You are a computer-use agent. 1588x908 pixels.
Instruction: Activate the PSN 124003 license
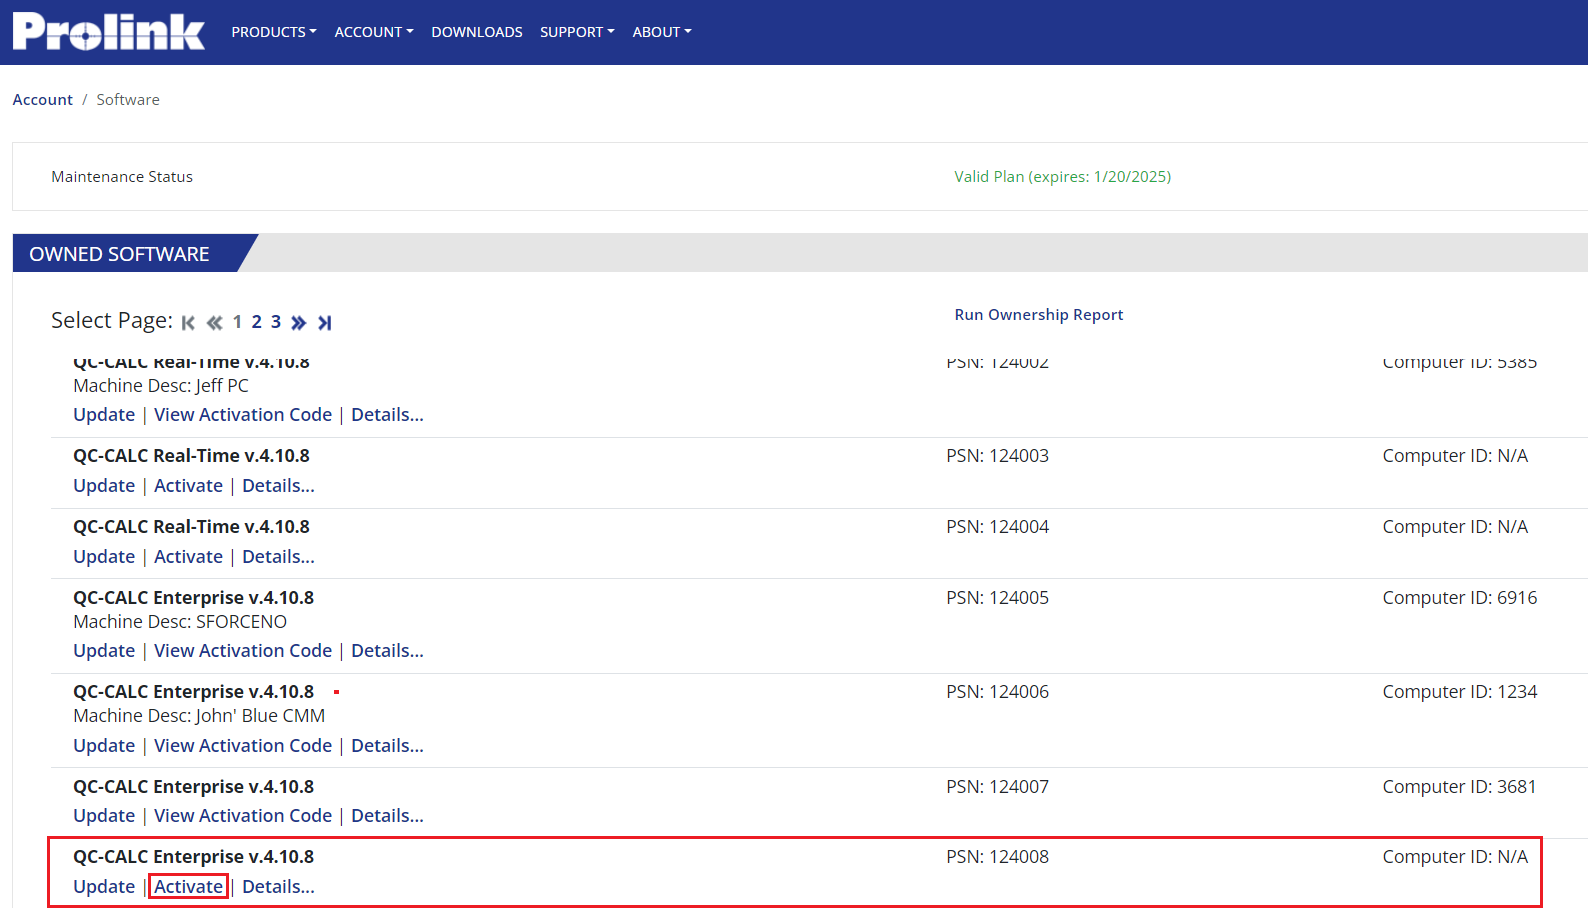point(188,485)
